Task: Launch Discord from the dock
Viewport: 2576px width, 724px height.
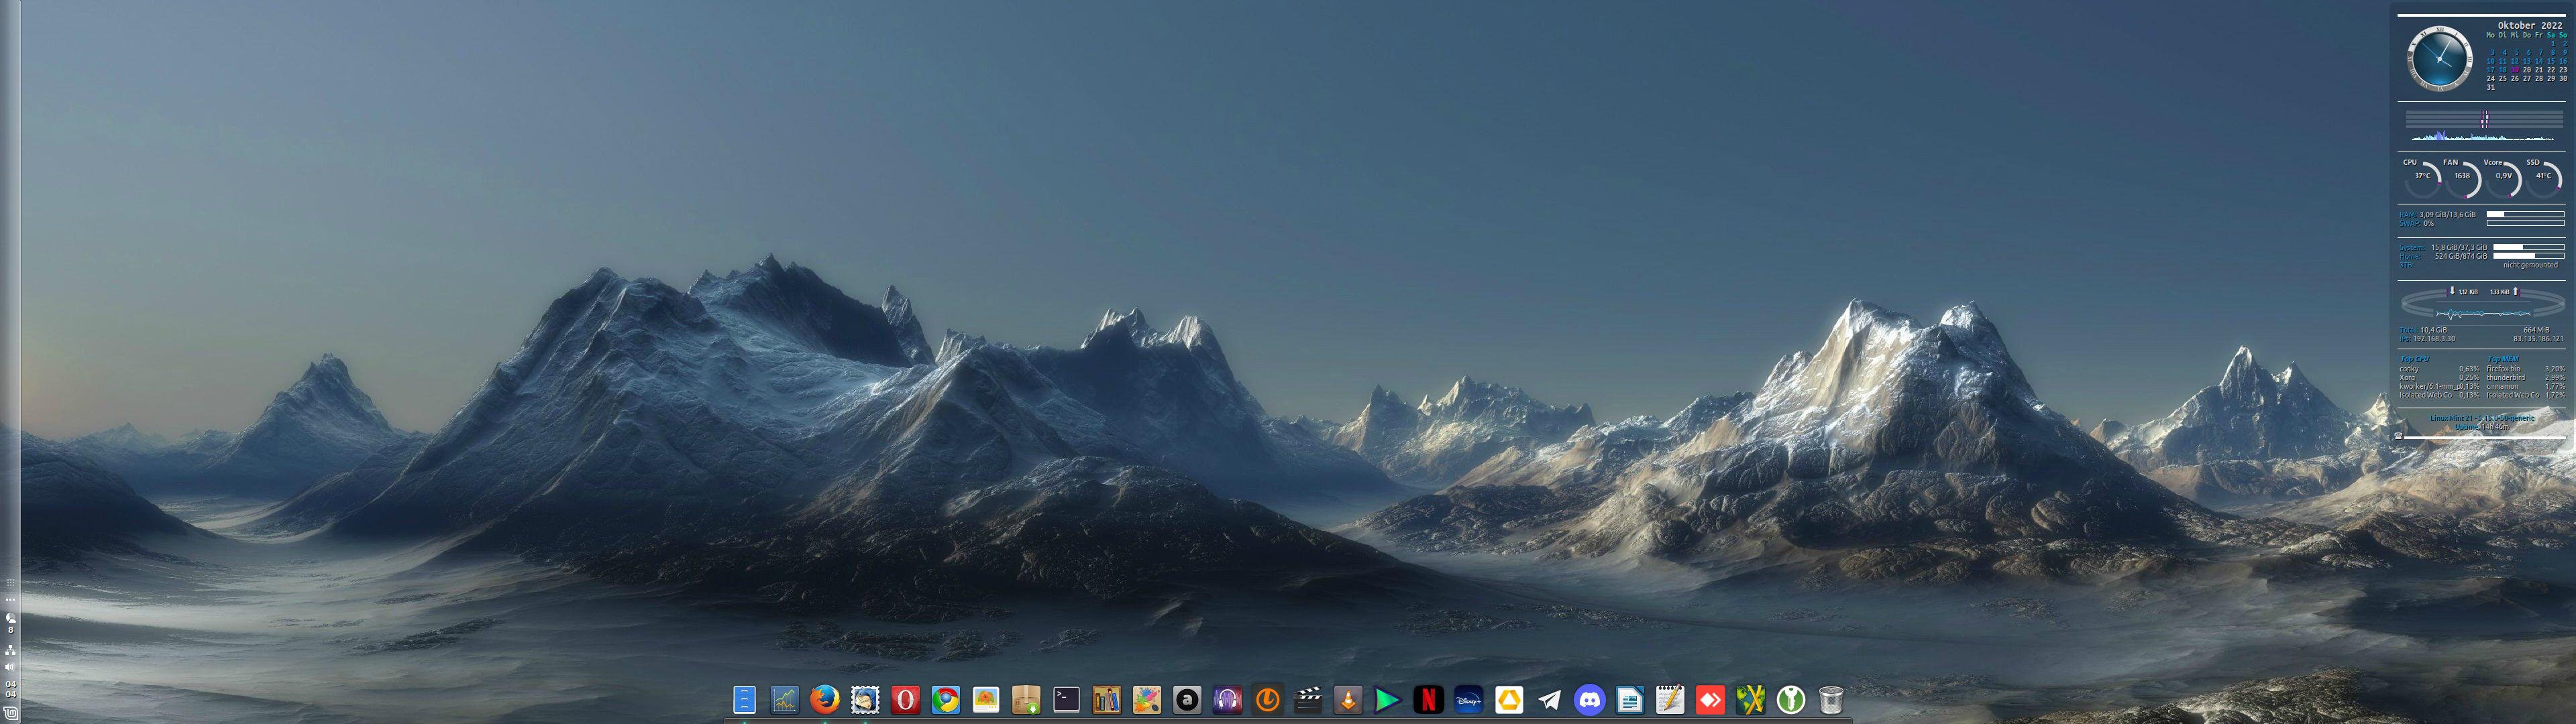Action: click(x=1589, y=699)
